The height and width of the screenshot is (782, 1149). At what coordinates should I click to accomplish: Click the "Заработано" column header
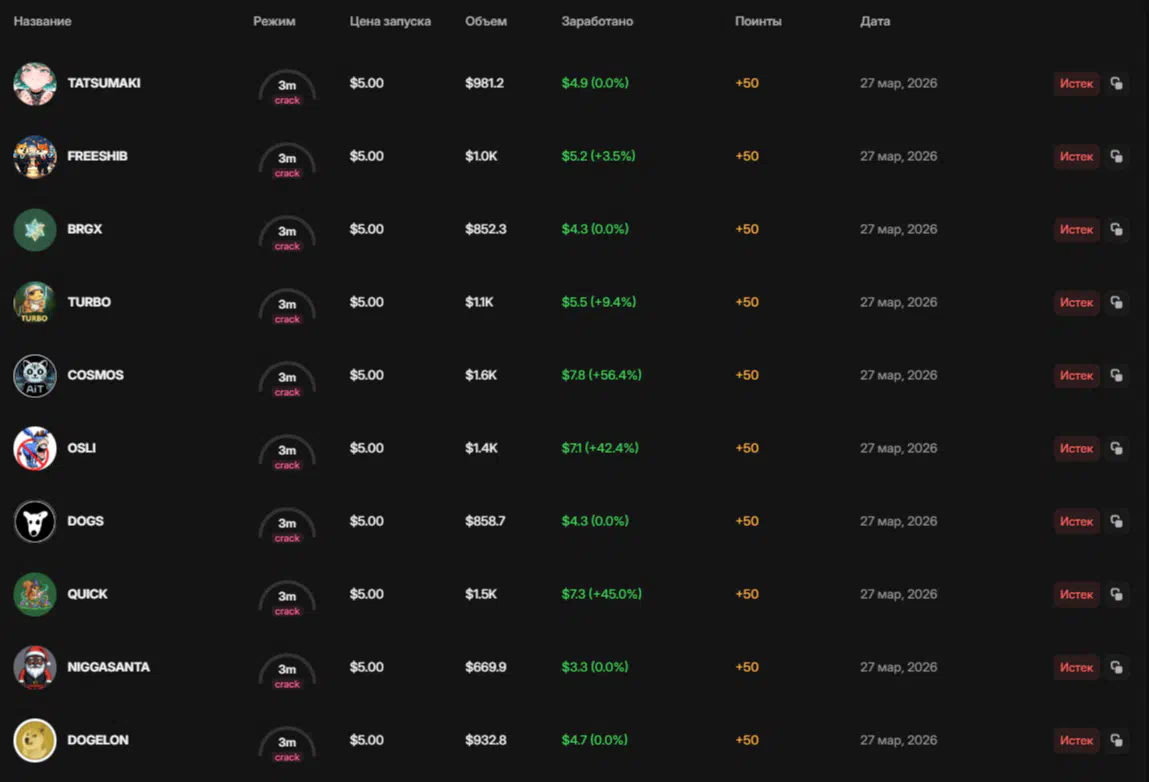pos(597,22)
